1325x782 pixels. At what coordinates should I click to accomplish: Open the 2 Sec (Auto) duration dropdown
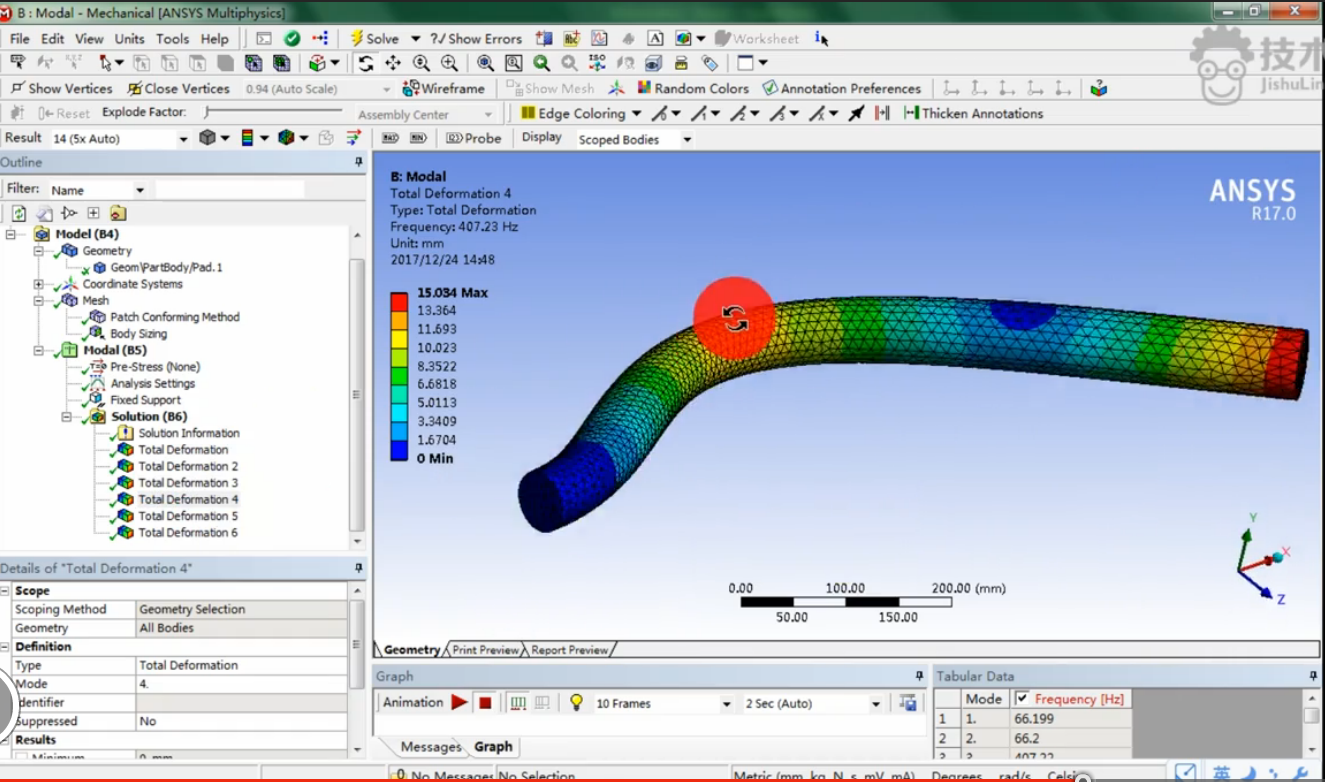pyautogui.click(x=876, y=704)
